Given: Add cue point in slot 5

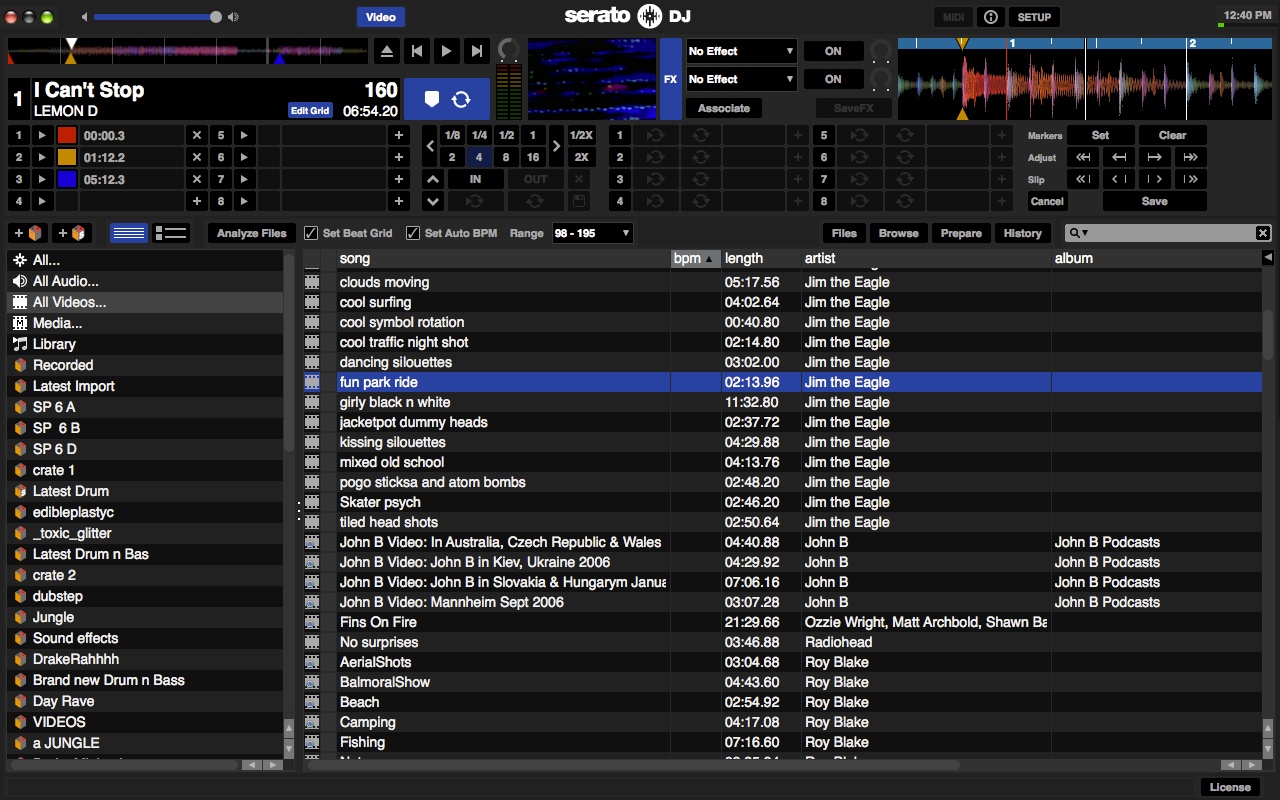Looking at the screenshot, I should pyautogui.click(x=399, y=135).
